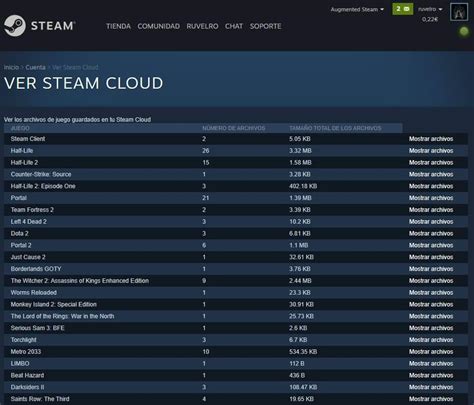Show files for Half-Life 2: Episode One
Screen dimensions: 474x405
pyautogui.click(x=431, y=186)
